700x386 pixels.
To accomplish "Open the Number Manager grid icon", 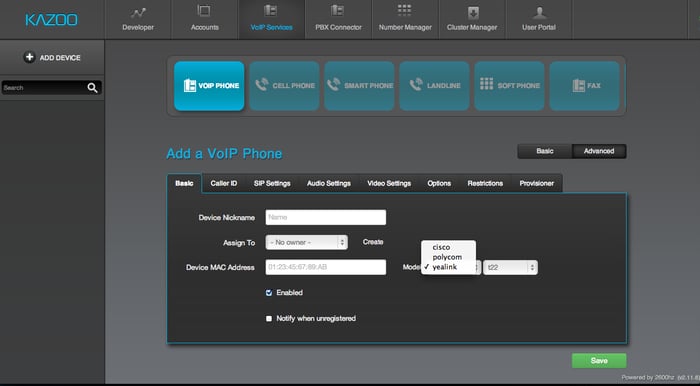I will pos(404,11).
